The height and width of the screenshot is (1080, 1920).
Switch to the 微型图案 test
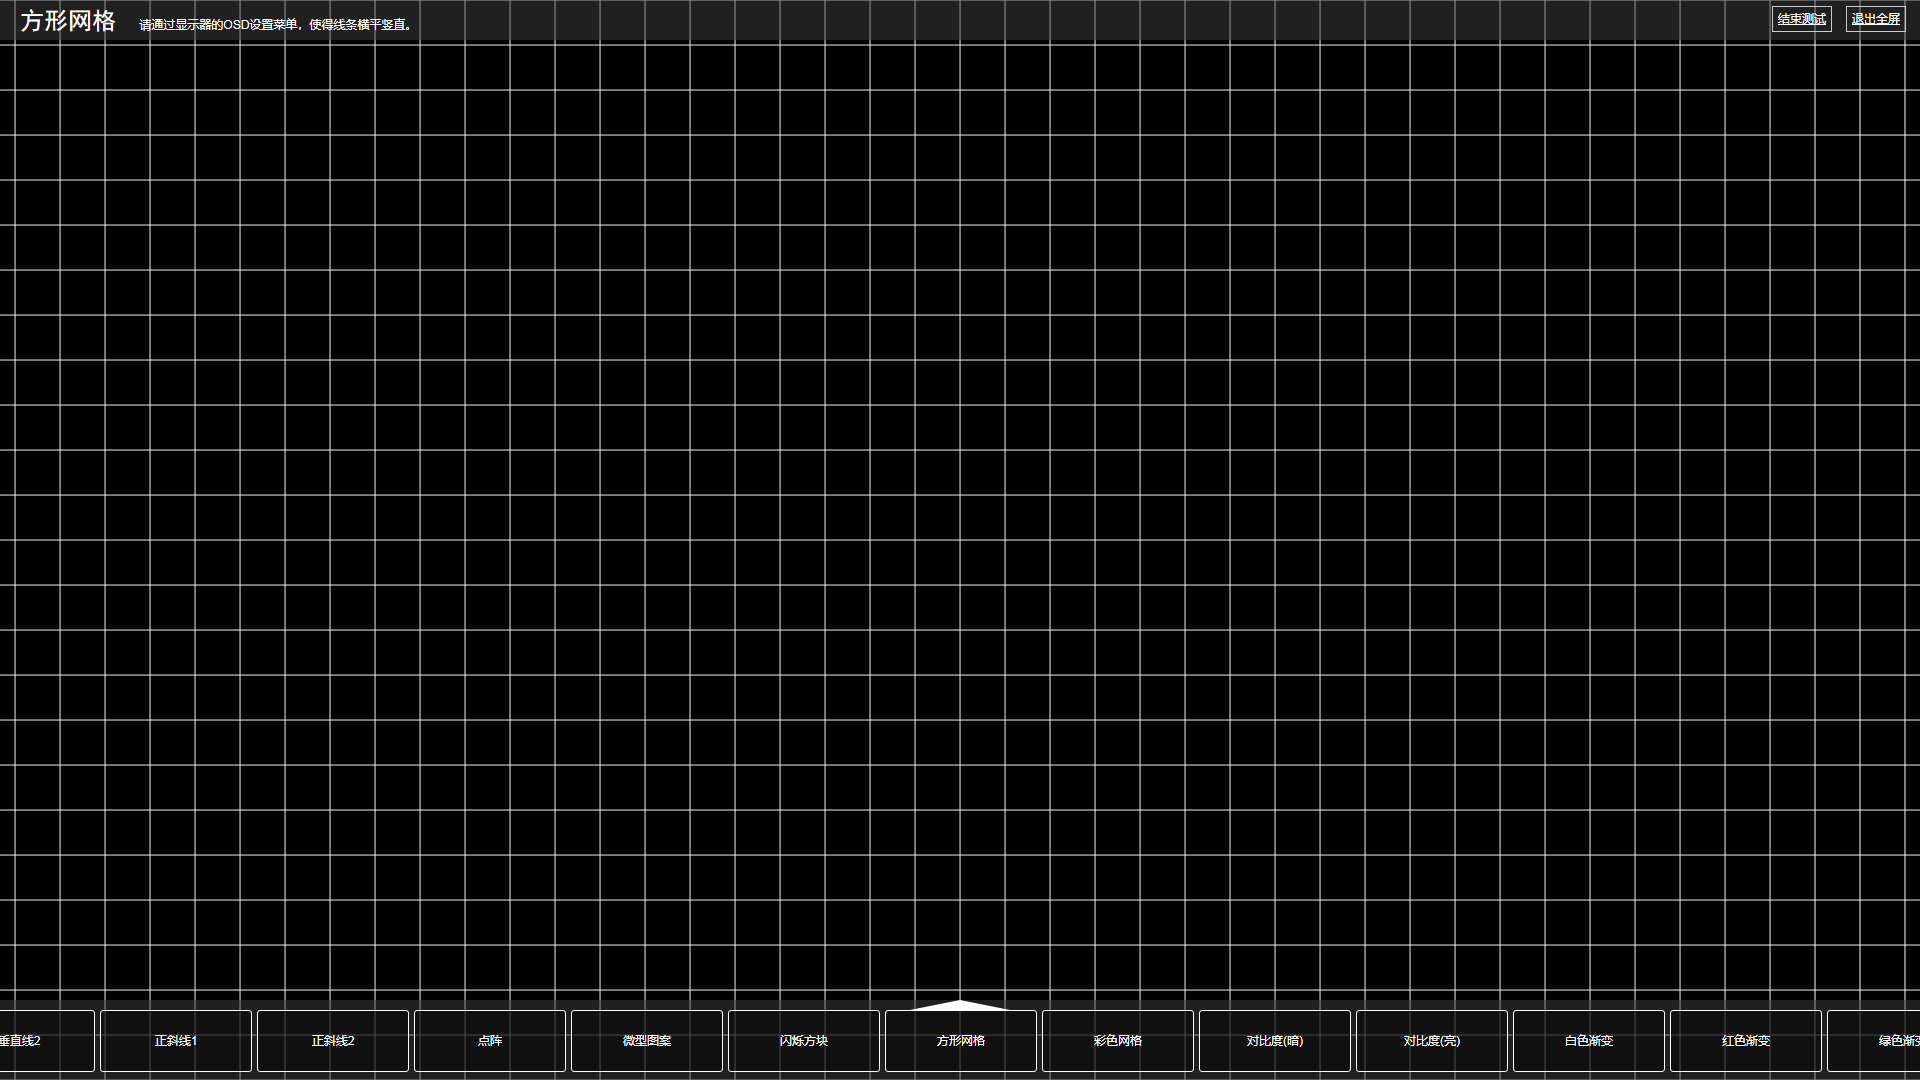647,1041
